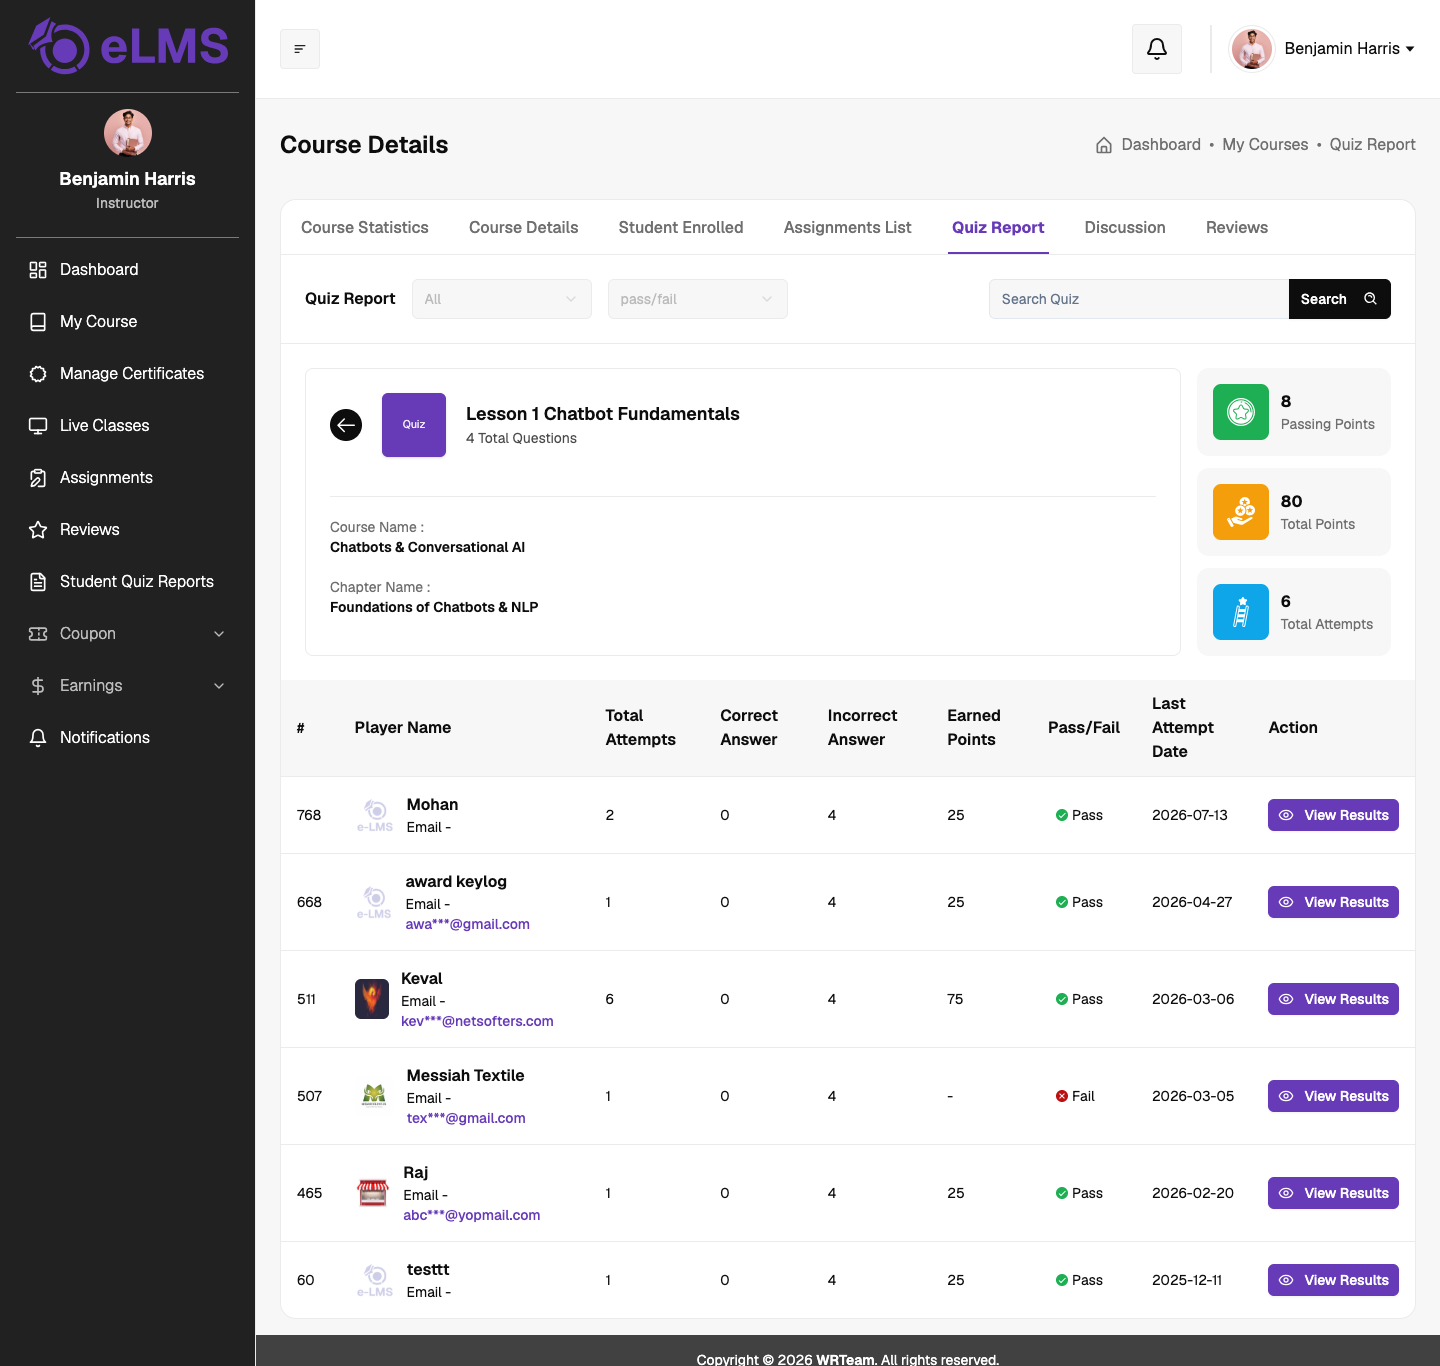Click the Dashboard grid icon in sidebar
Screen dimensions: 1440x1366
[38, 270]
